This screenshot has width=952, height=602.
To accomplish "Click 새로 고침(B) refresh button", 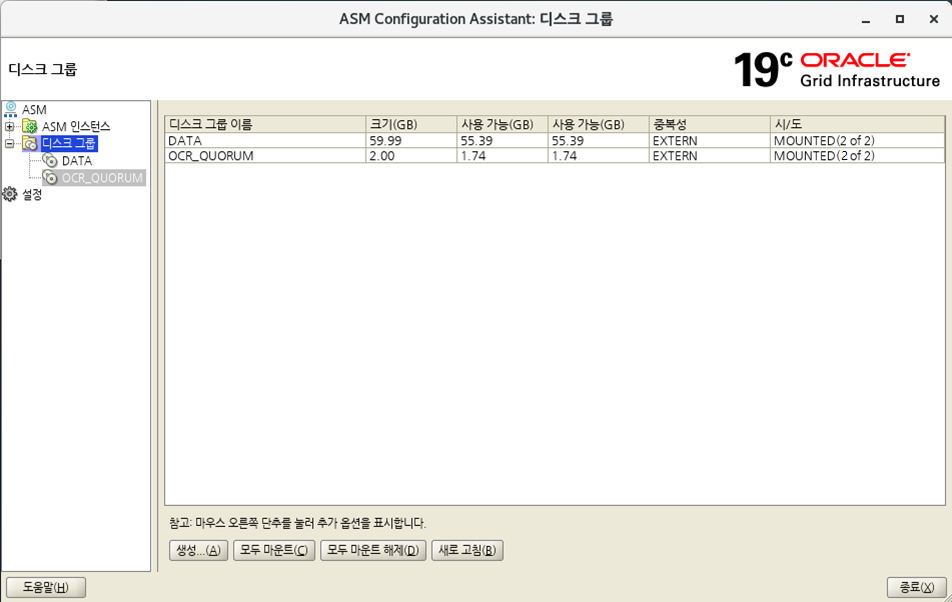I will (x=467, y=550).
